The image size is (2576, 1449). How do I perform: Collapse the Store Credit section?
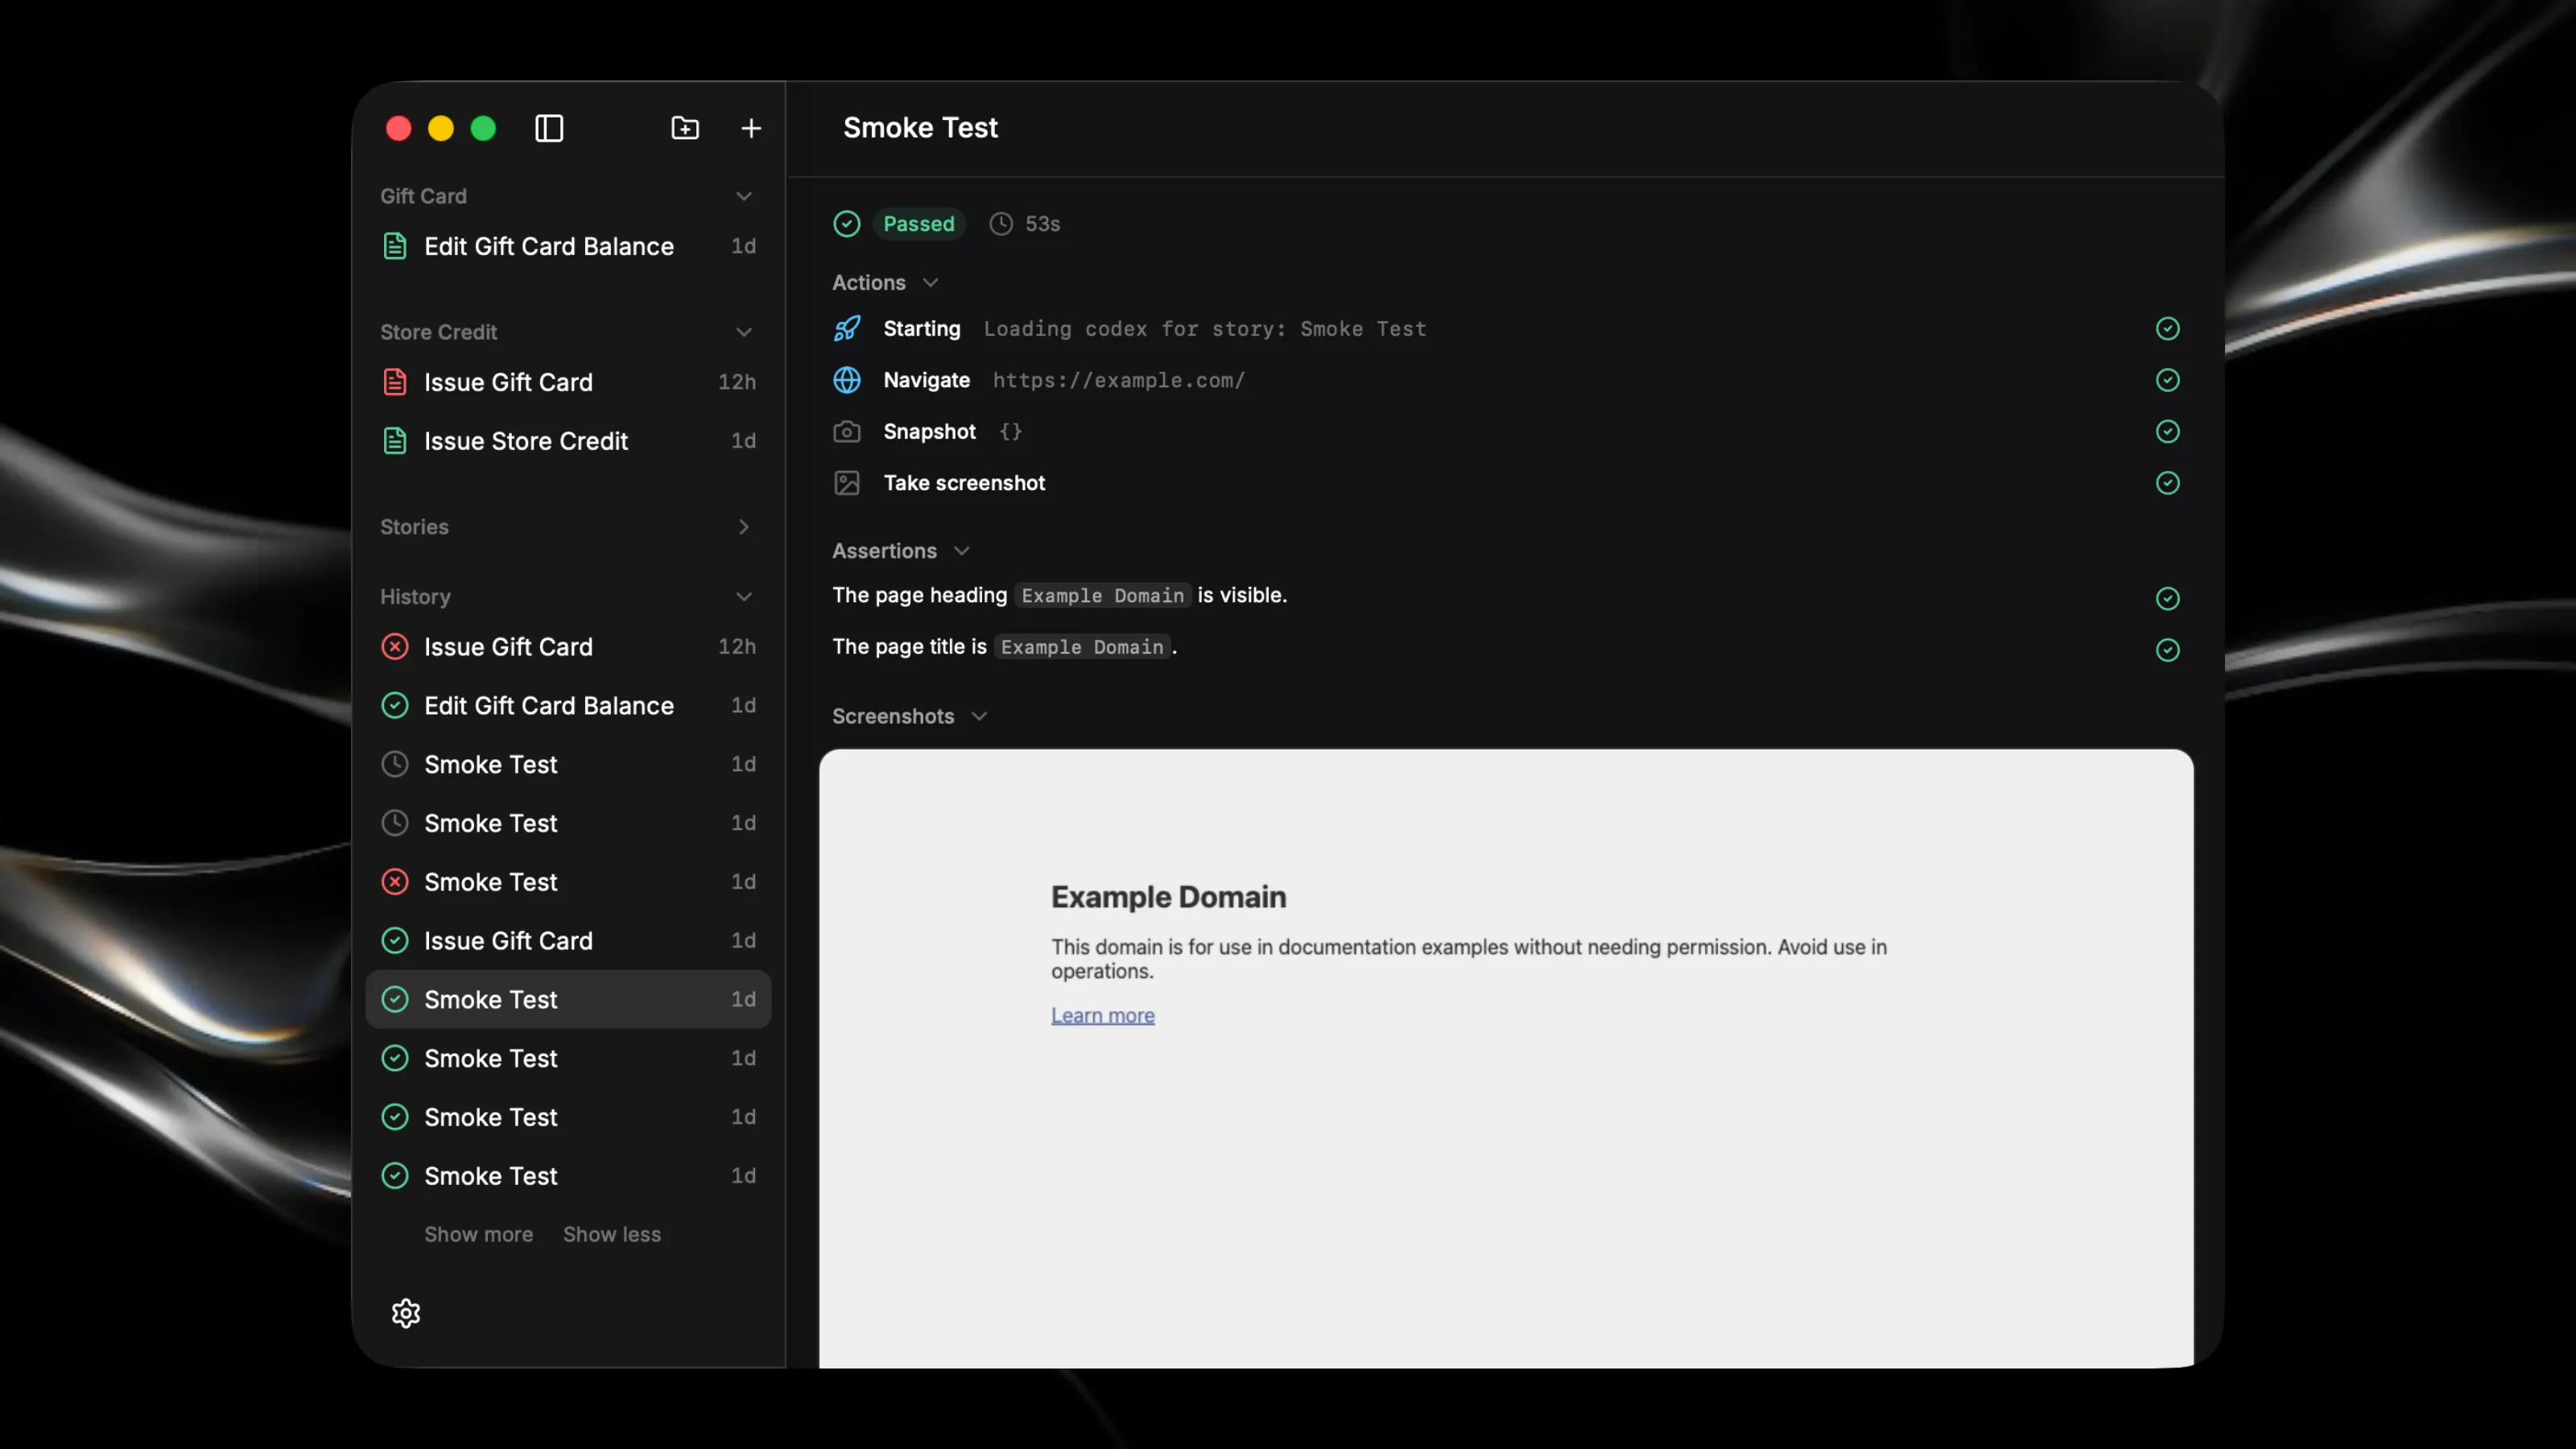click(743, 332)
